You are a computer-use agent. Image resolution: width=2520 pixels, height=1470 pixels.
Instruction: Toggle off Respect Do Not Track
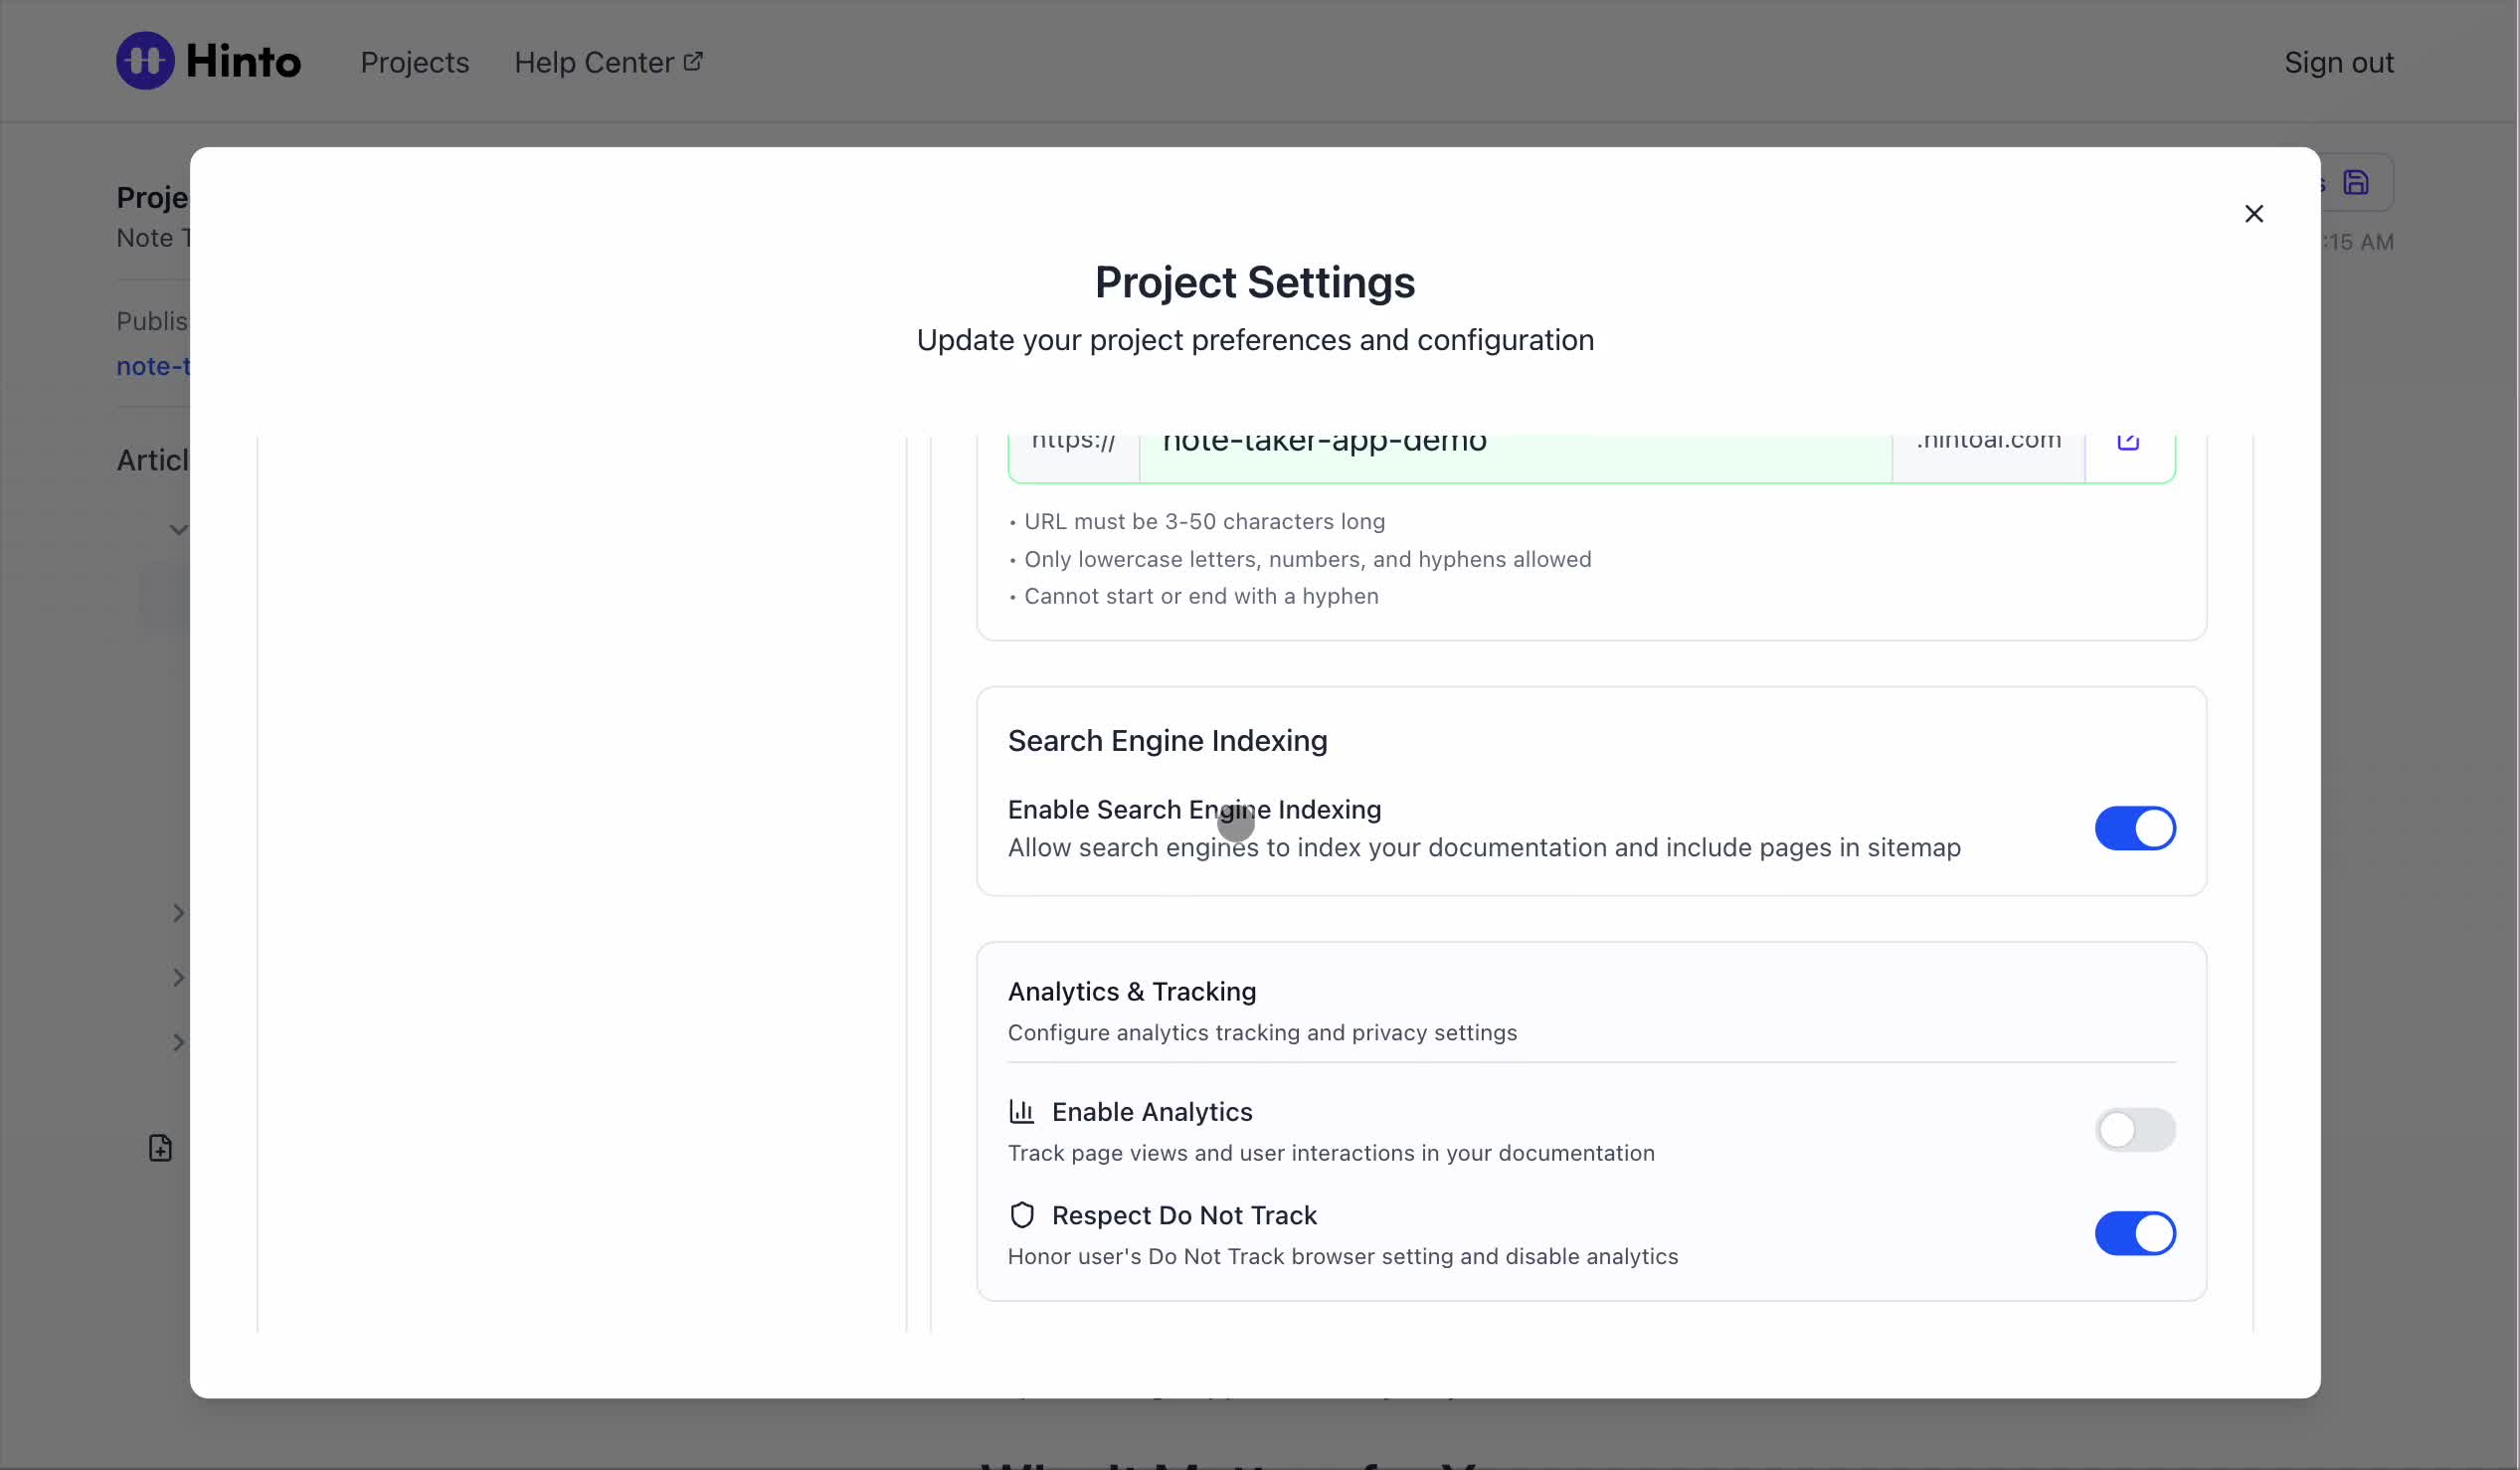[2134, 1233]
